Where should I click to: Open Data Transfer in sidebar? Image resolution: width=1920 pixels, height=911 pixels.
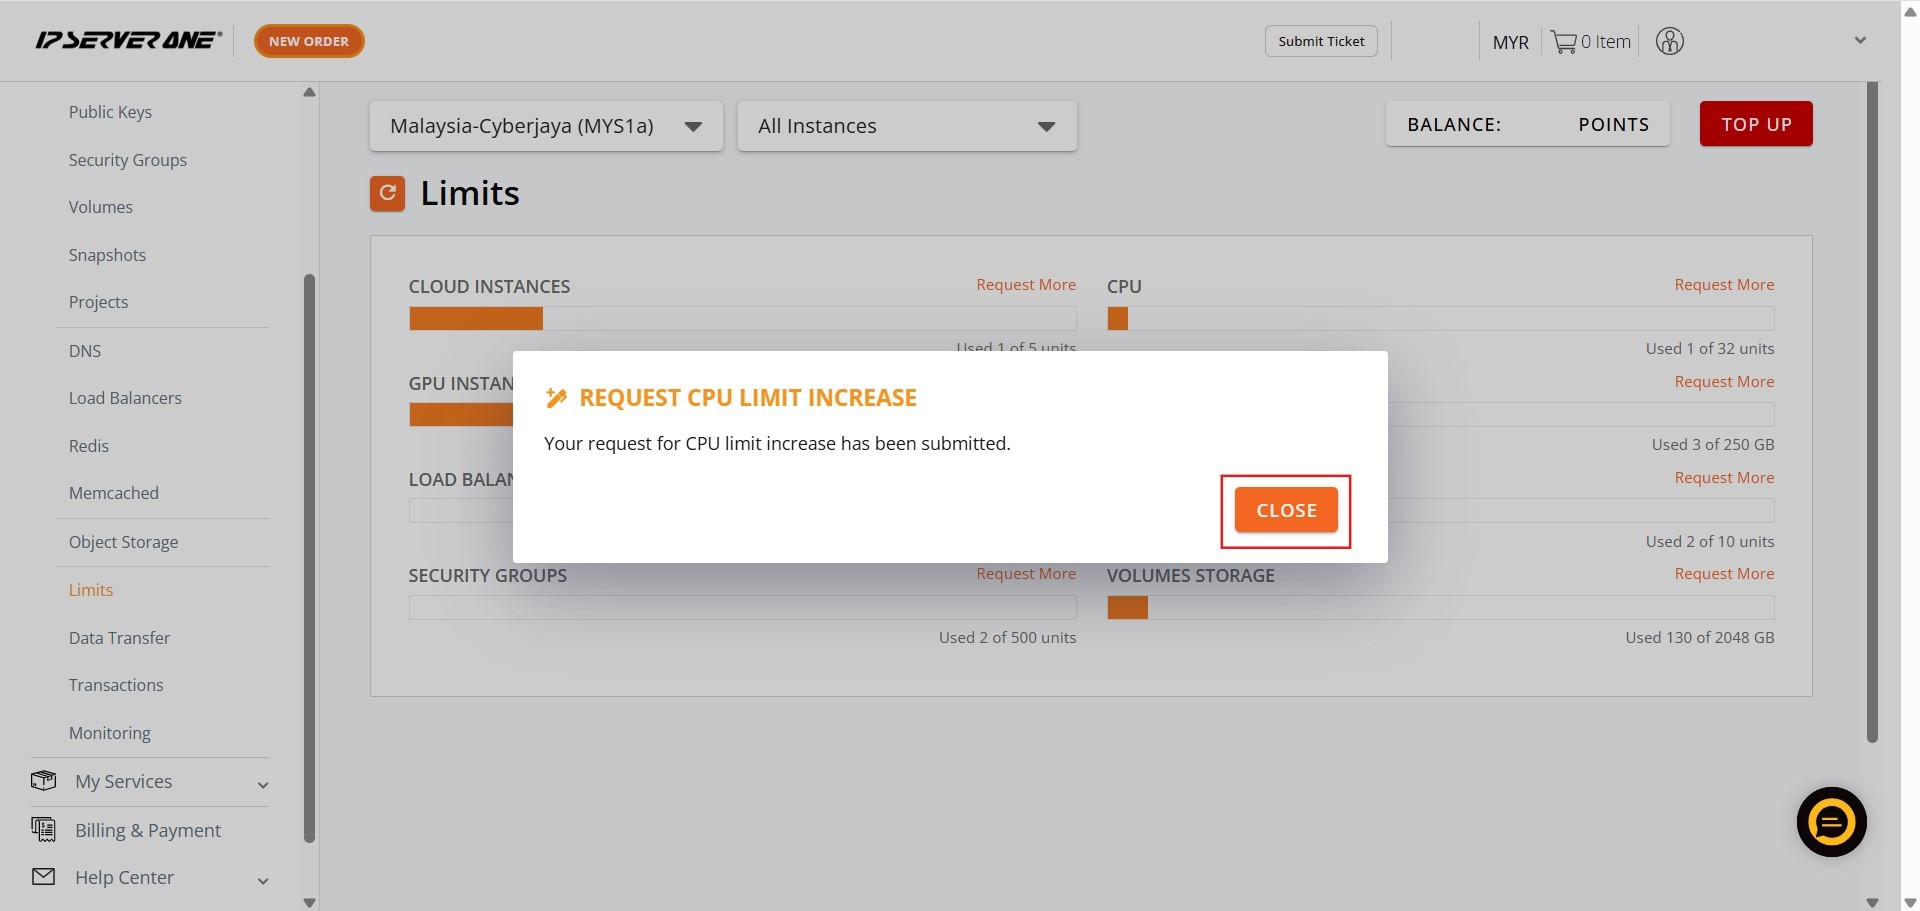click(119, 638)
